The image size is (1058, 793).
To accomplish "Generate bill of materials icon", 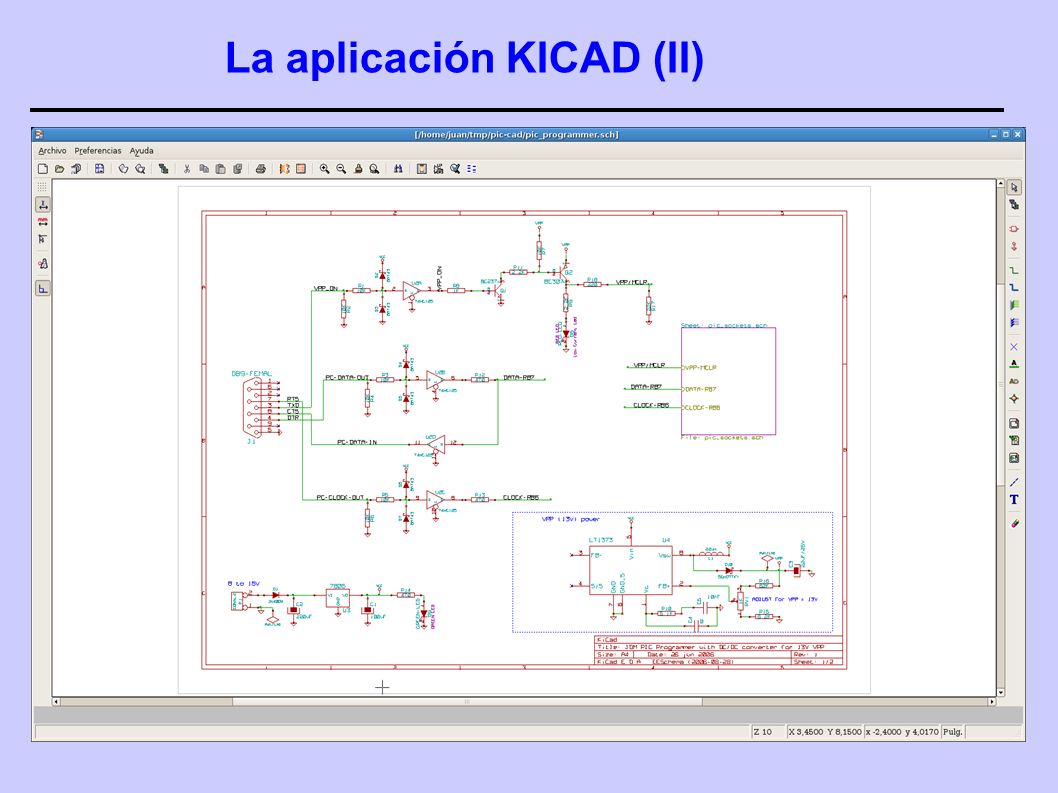I will click(472, 169).
